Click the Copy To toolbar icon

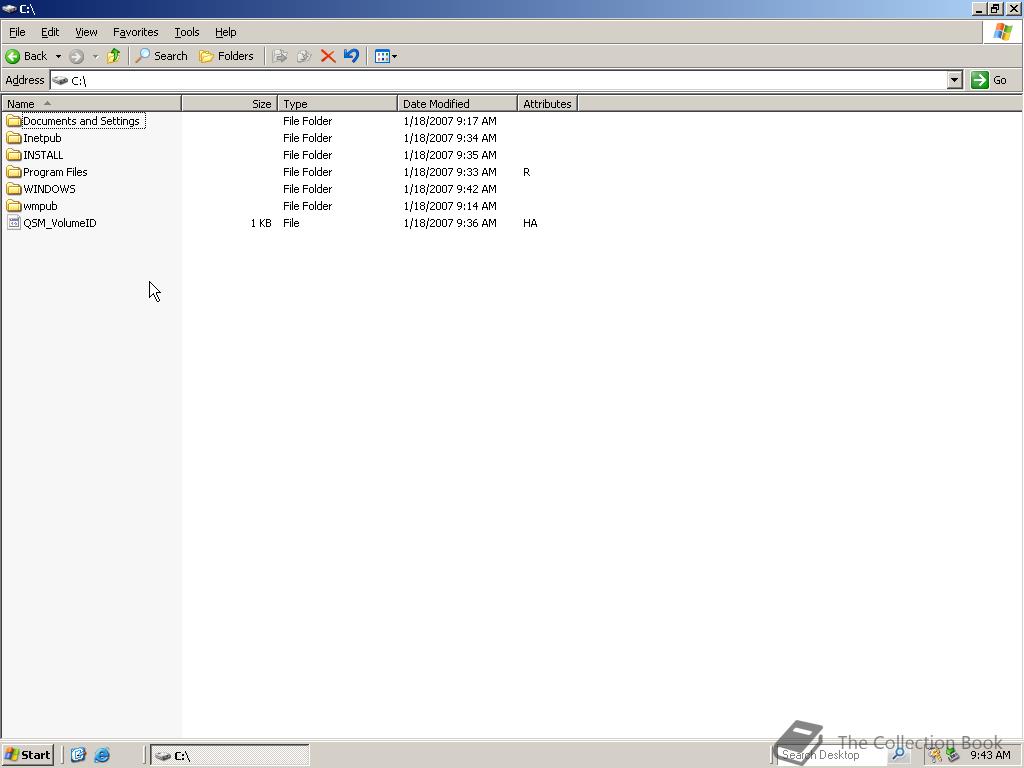click(304, 56)
